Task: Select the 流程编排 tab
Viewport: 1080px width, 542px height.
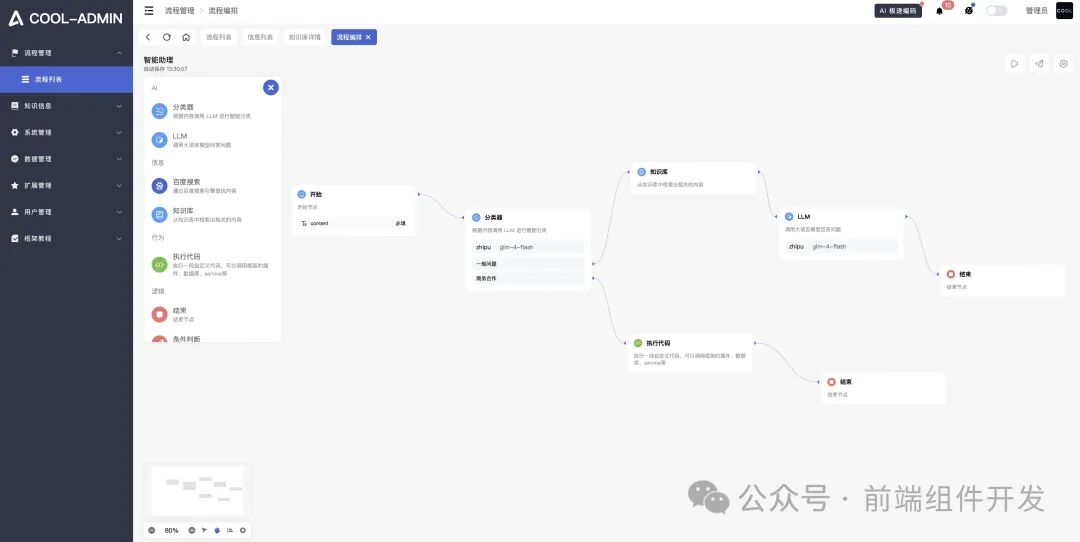Action: (x=349, y=37)
